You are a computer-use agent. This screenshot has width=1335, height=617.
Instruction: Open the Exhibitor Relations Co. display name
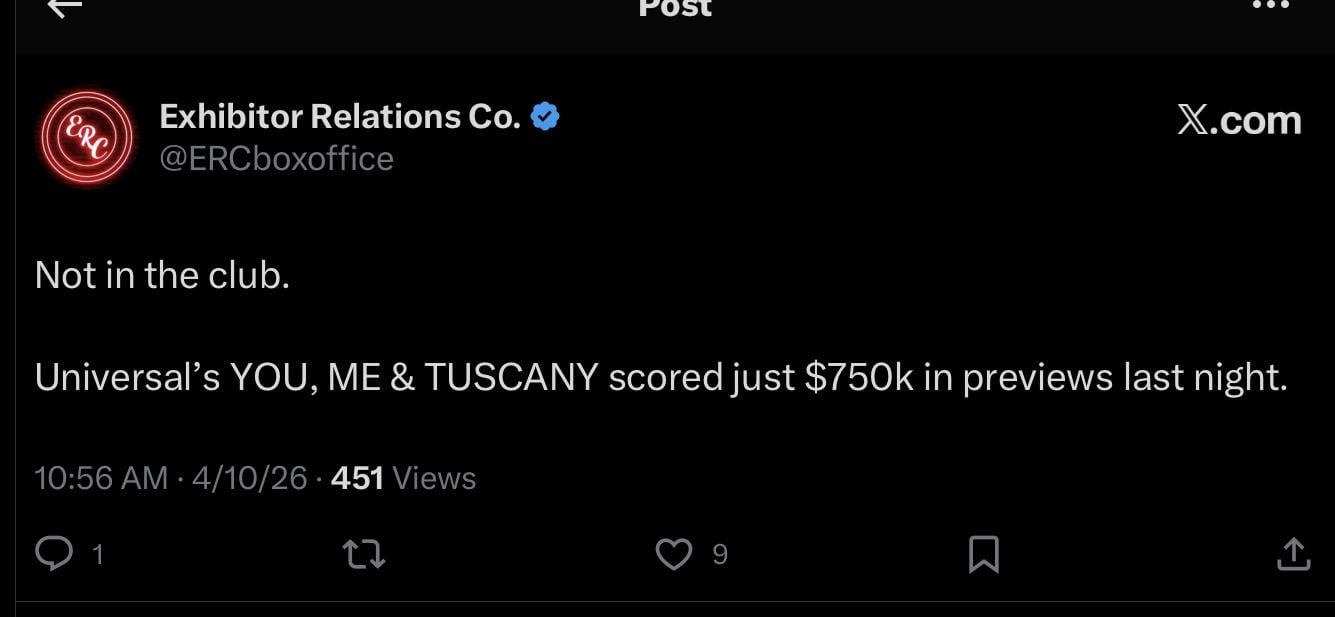pyautogui.click(x=340, y=117)
